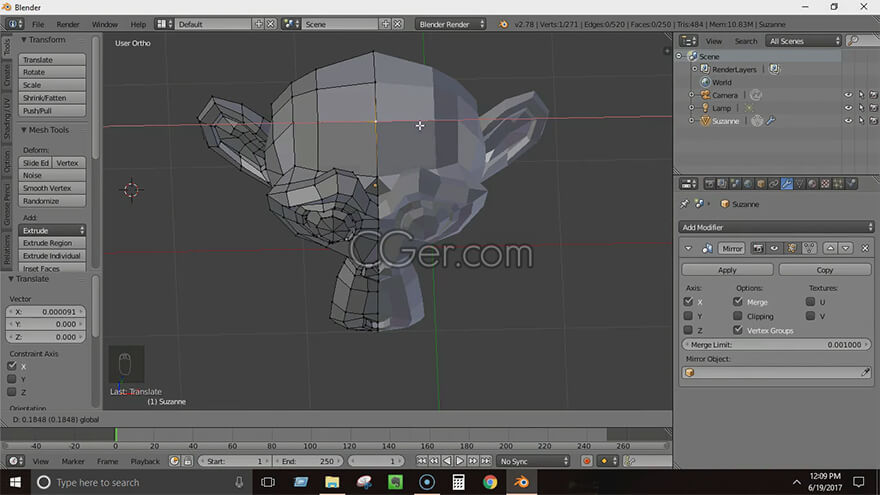This screenshot has height=495, width=880.
Task: Open File Explorer from the Windows taskbar
Action: [x=332, y=482]
